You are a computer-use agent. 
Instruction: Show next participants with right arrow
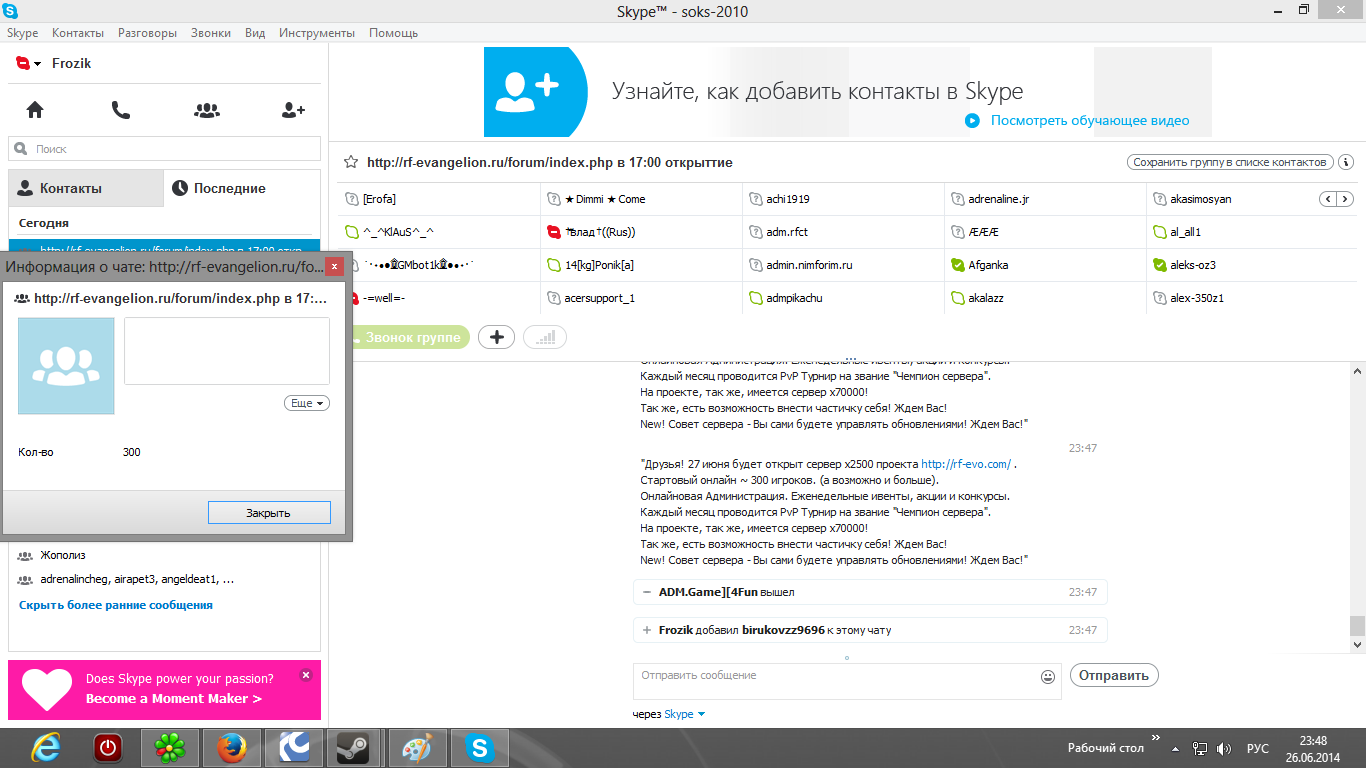click(x=1345, y=199)
